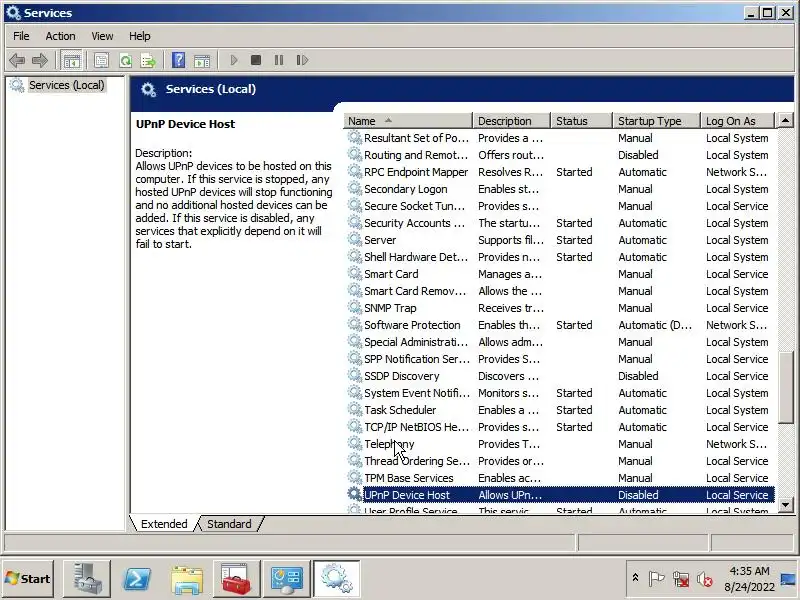Image resolution: width=800 pixels, height=600 pixels.
Task: Select the Secure Socket Tunneling service
Action: (559, 206)
